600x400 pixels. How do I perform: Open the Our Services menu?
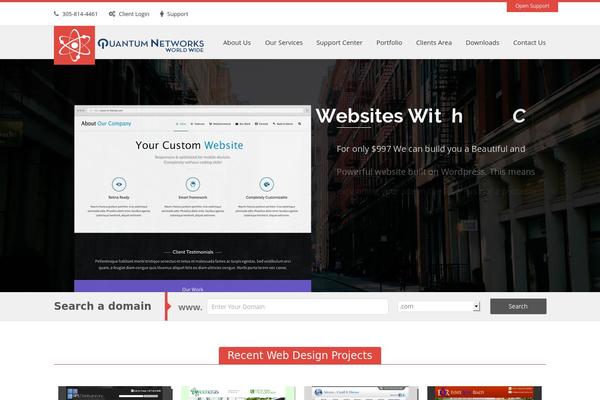[284, 42]
